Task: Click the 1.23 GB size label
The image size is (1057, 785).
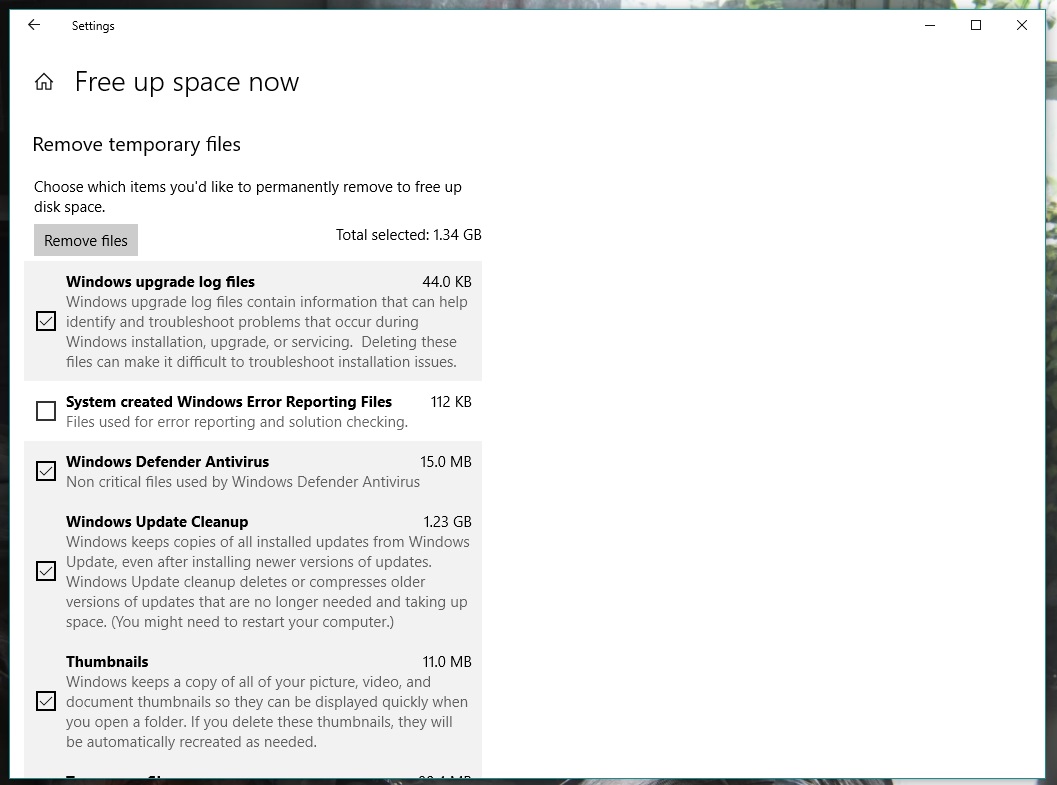Action: (447, 522)
